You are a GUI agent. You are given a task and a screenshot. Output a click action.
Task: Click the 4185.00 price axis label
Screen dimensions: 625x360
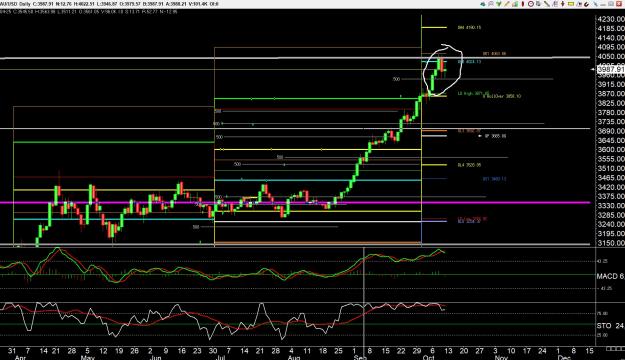[611, 28]
